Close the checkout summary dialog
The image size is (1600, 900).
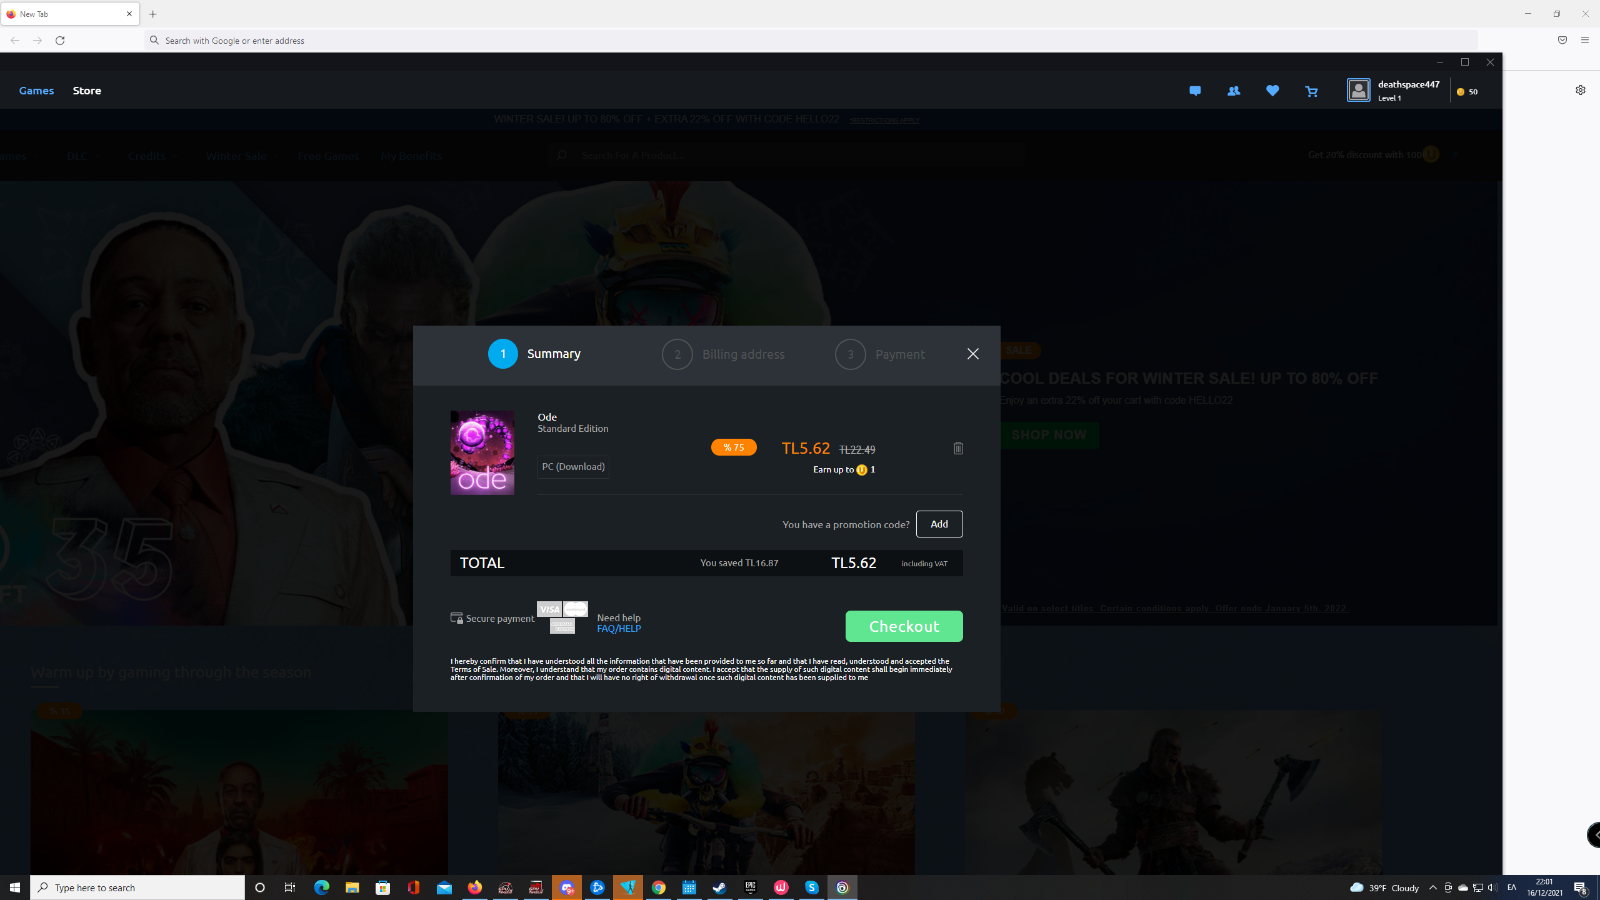pyautogui.click(x=973, y=354)
